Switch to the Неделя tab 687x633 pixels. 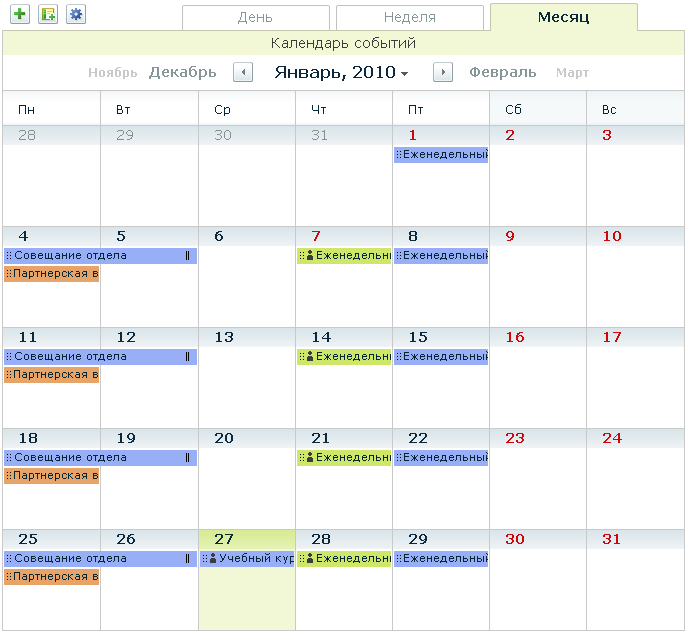coord(409,18)
